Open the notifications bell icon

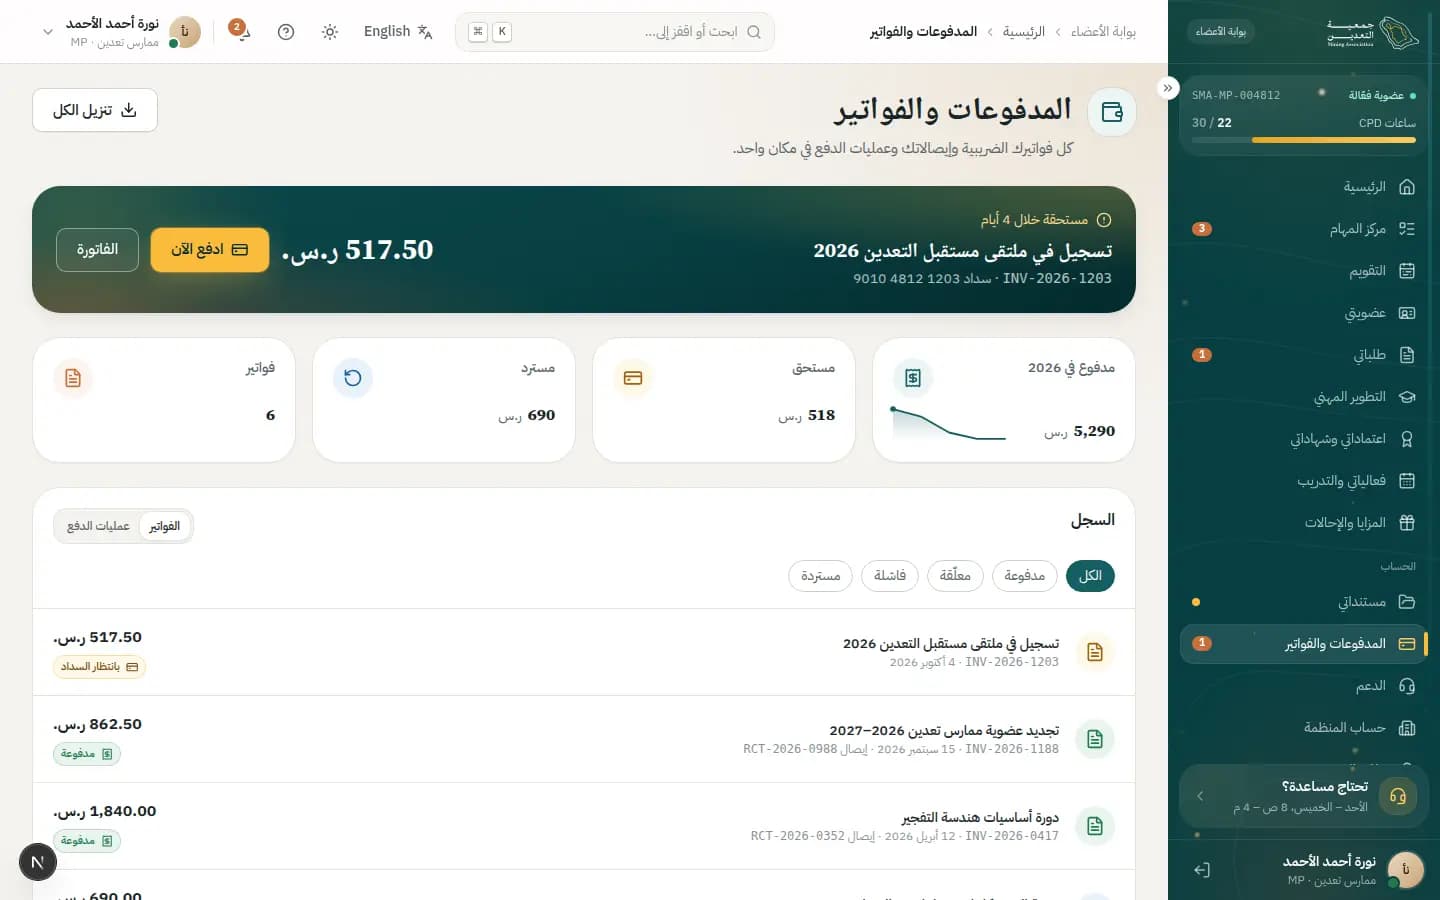click(x=241, y=32)
